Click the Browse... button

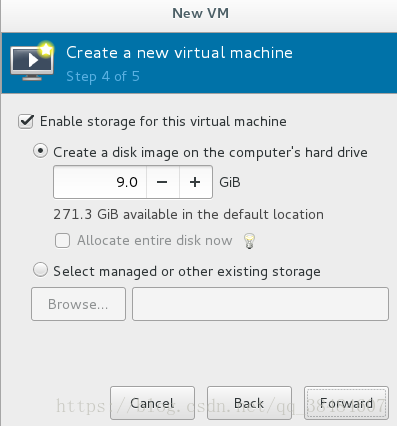tap(78, 304)
